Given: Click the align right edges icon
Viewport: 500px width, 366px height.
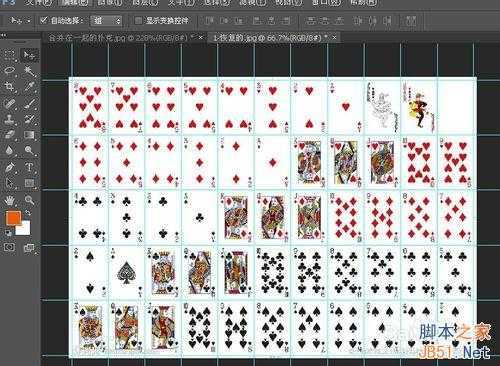Looking at the screenshot, I should click(287, 21).
